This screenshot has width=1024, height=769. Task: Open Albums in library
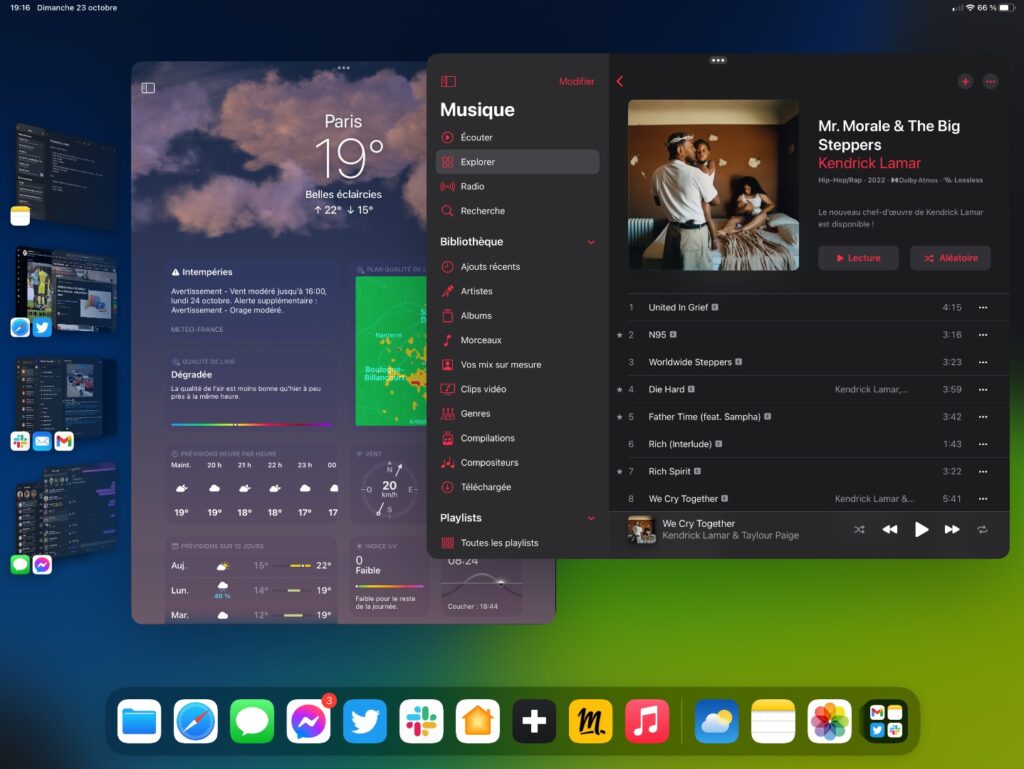coord(517,315)
